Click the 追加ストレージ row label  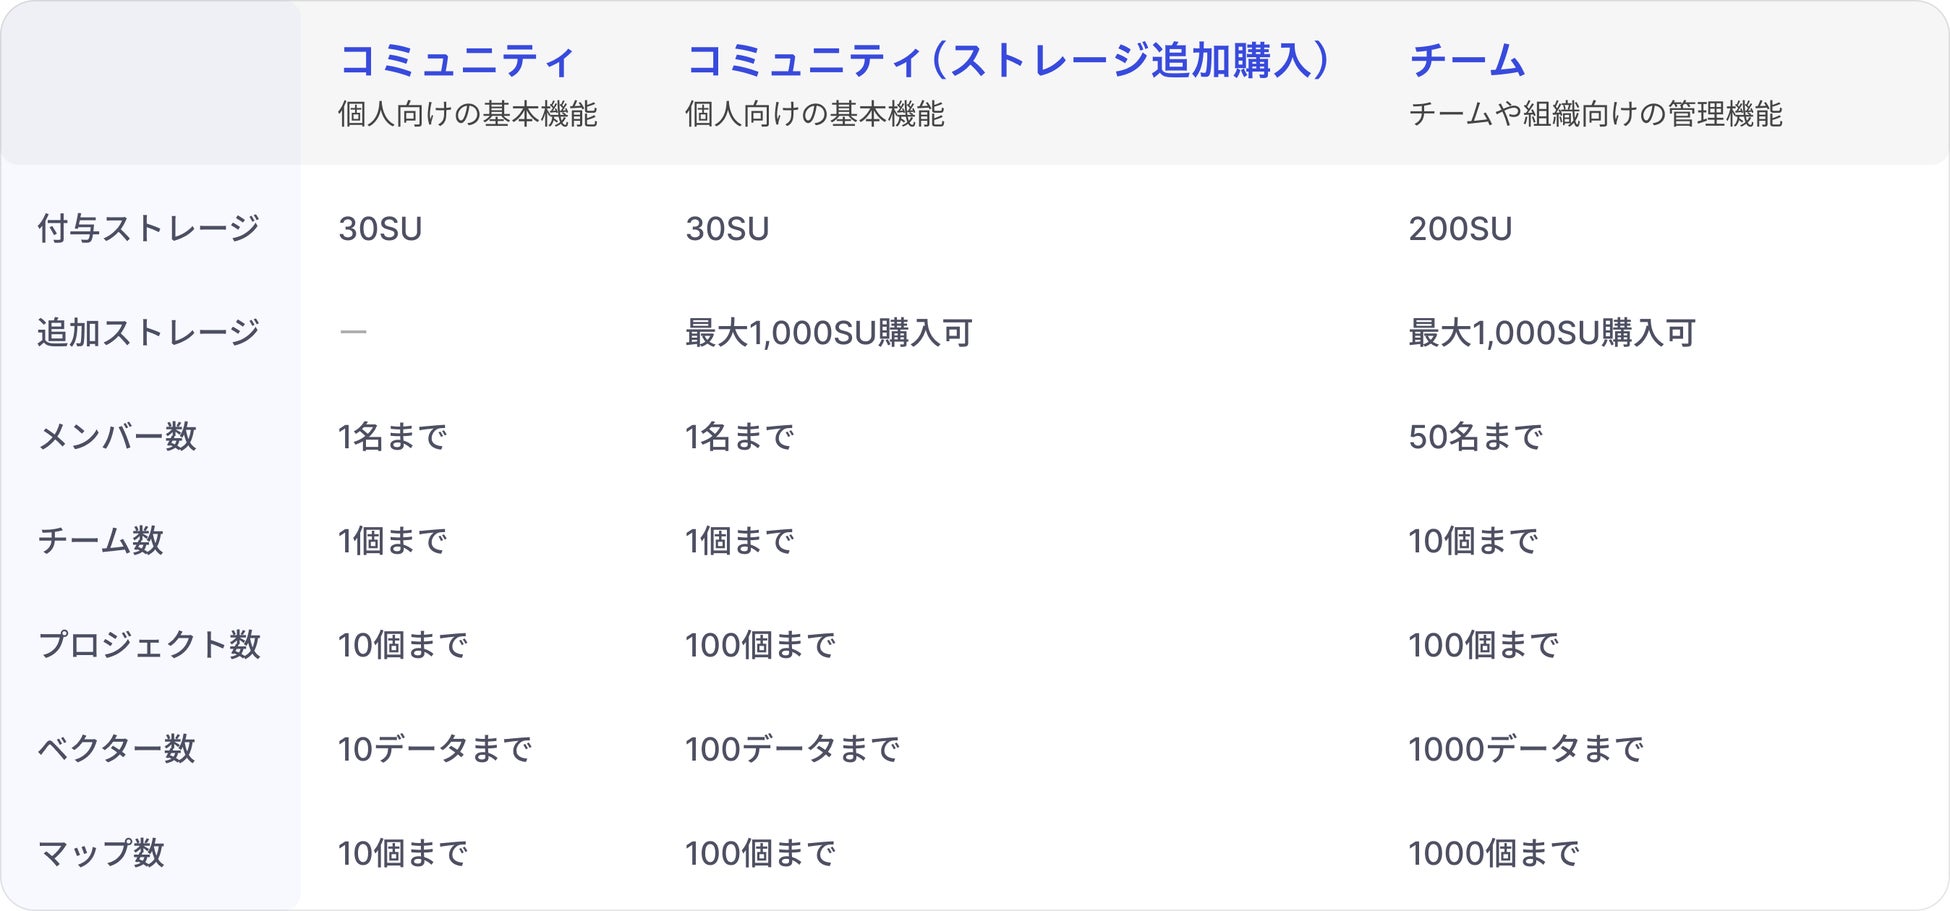click(148, 333)
